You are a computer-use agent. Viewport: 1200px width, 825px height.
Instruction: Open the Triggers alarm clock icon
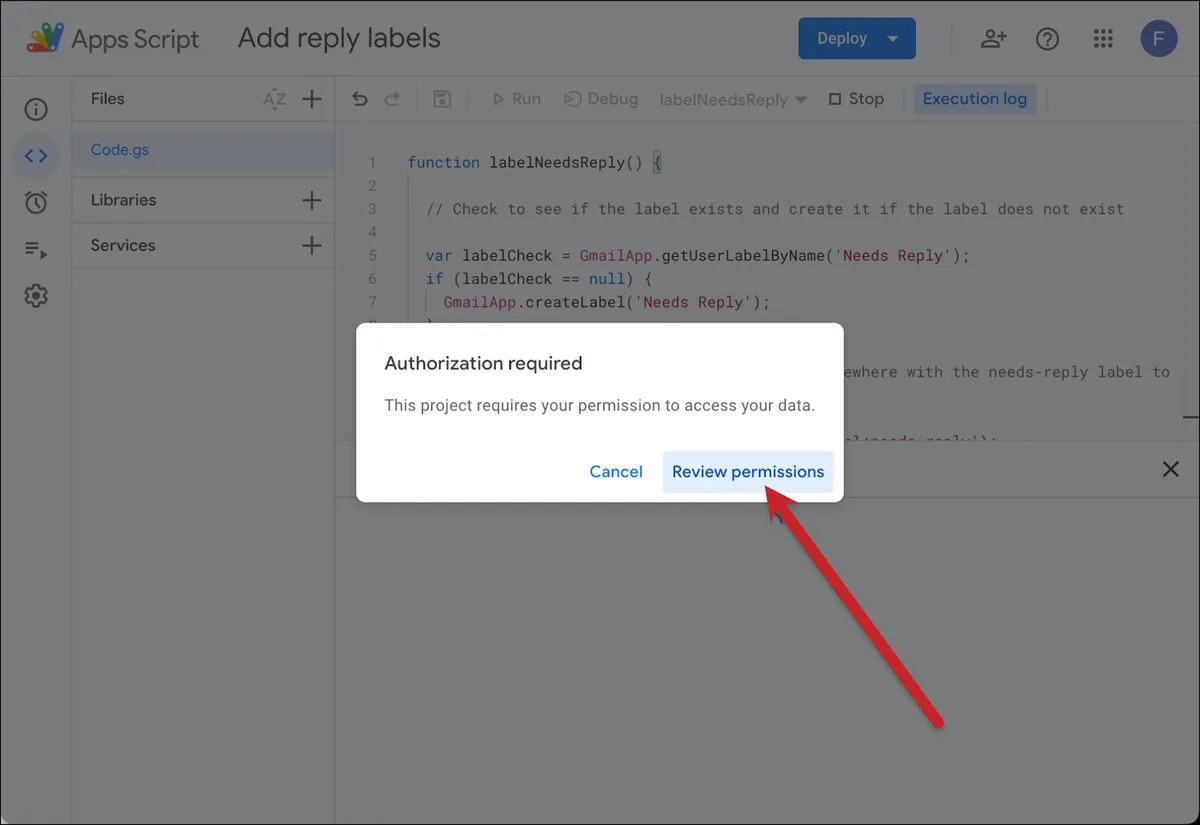click(x=36, y=202)
